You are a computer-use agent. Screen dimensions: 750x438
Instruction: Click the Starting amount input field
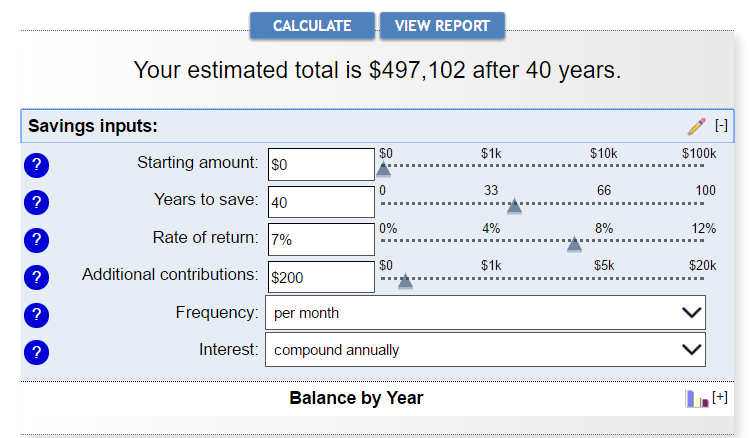[x=321, y=165]
